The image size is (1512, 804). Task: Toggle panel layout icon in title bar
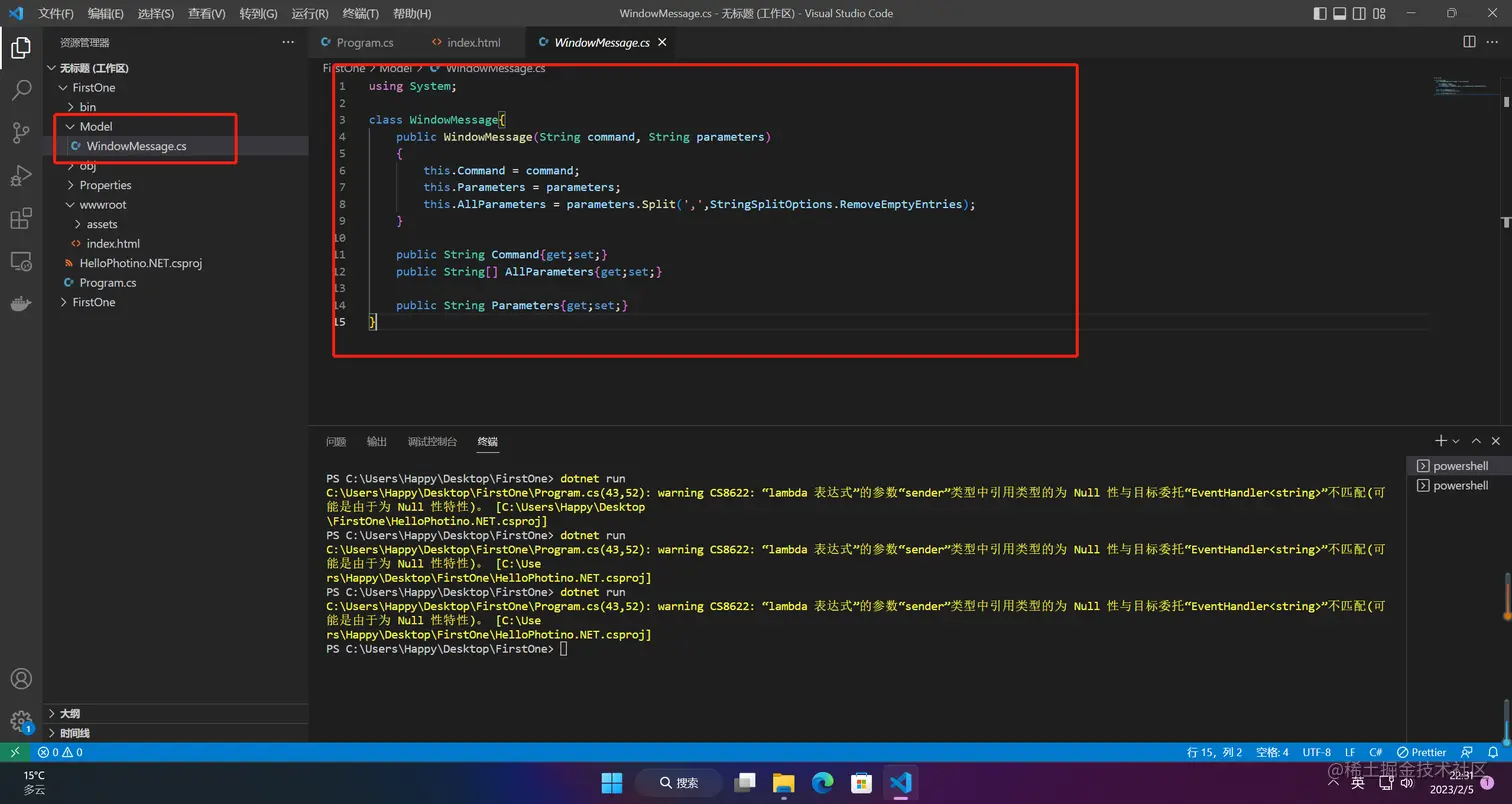pyautogui.click(x=1341, y=13)
